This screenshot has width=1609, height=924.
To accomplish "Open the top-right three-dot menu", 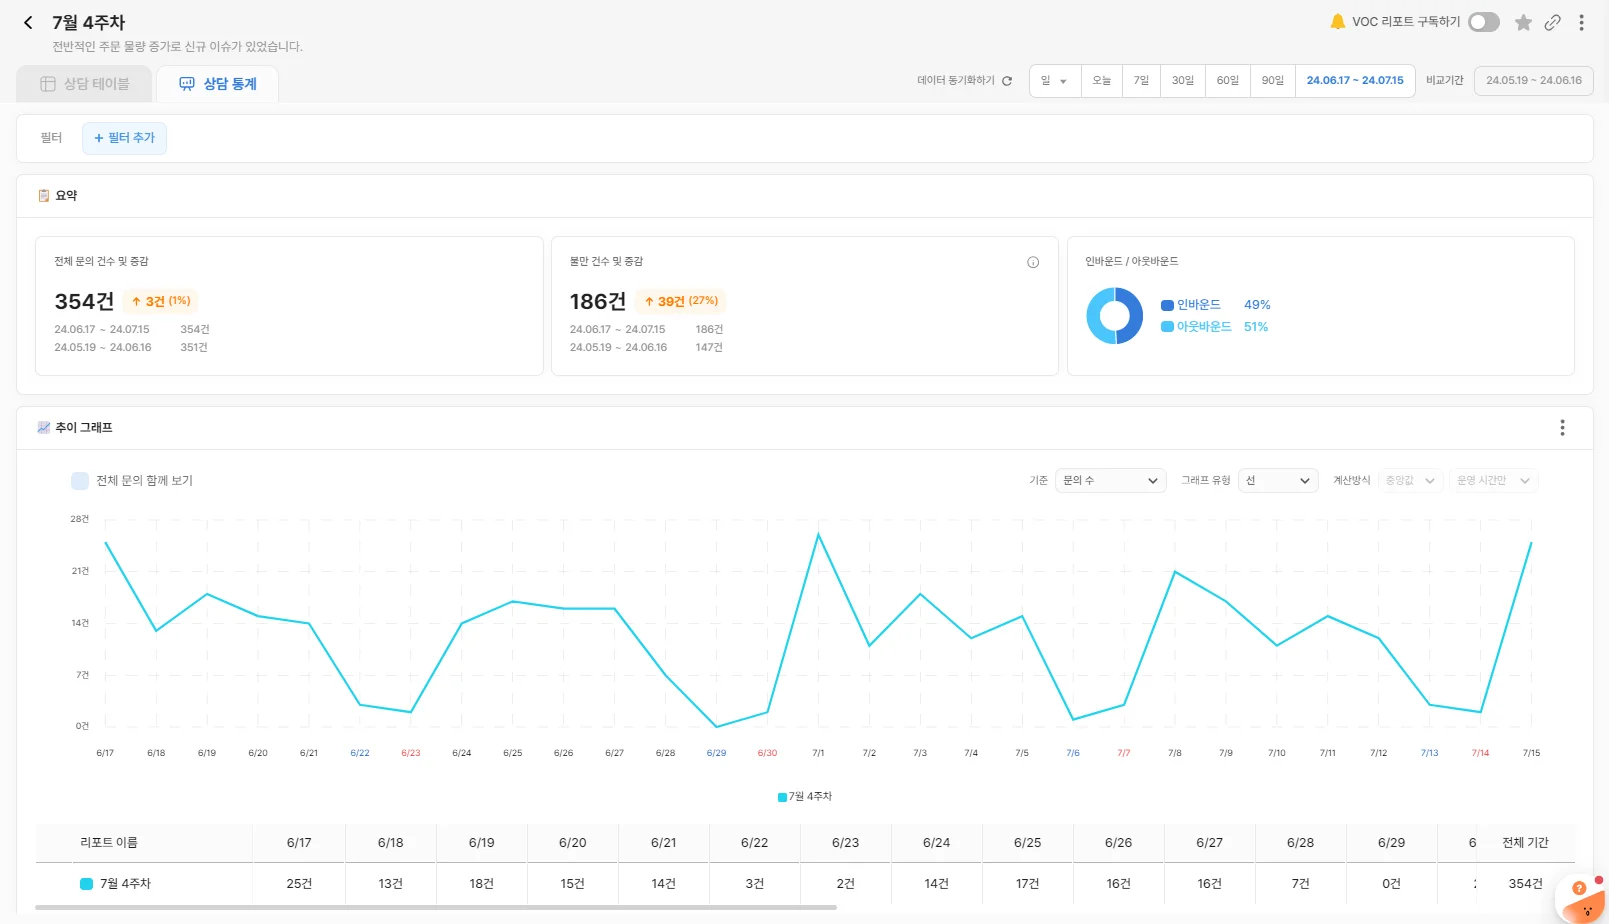I will tap(1581, 22).
